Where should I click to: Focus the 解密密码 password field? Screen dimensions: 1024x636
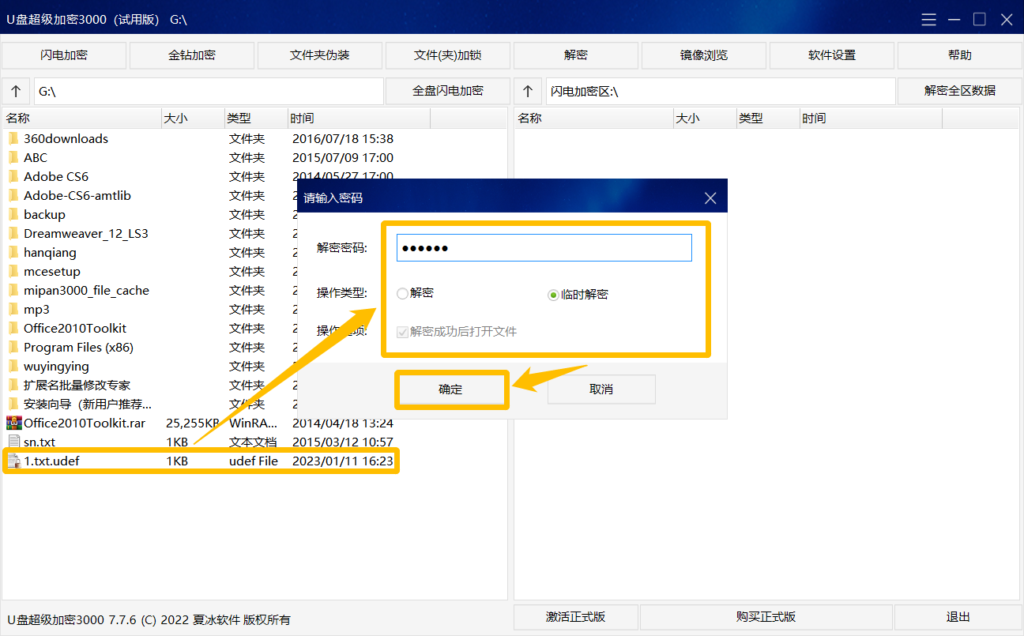544,248
